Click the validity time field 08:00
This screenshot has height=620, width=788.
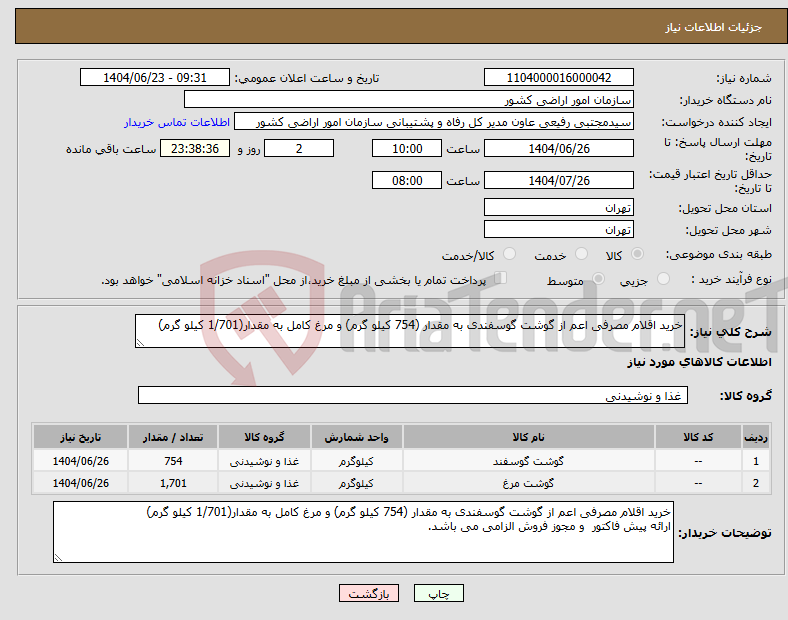[x=407, y=180]
